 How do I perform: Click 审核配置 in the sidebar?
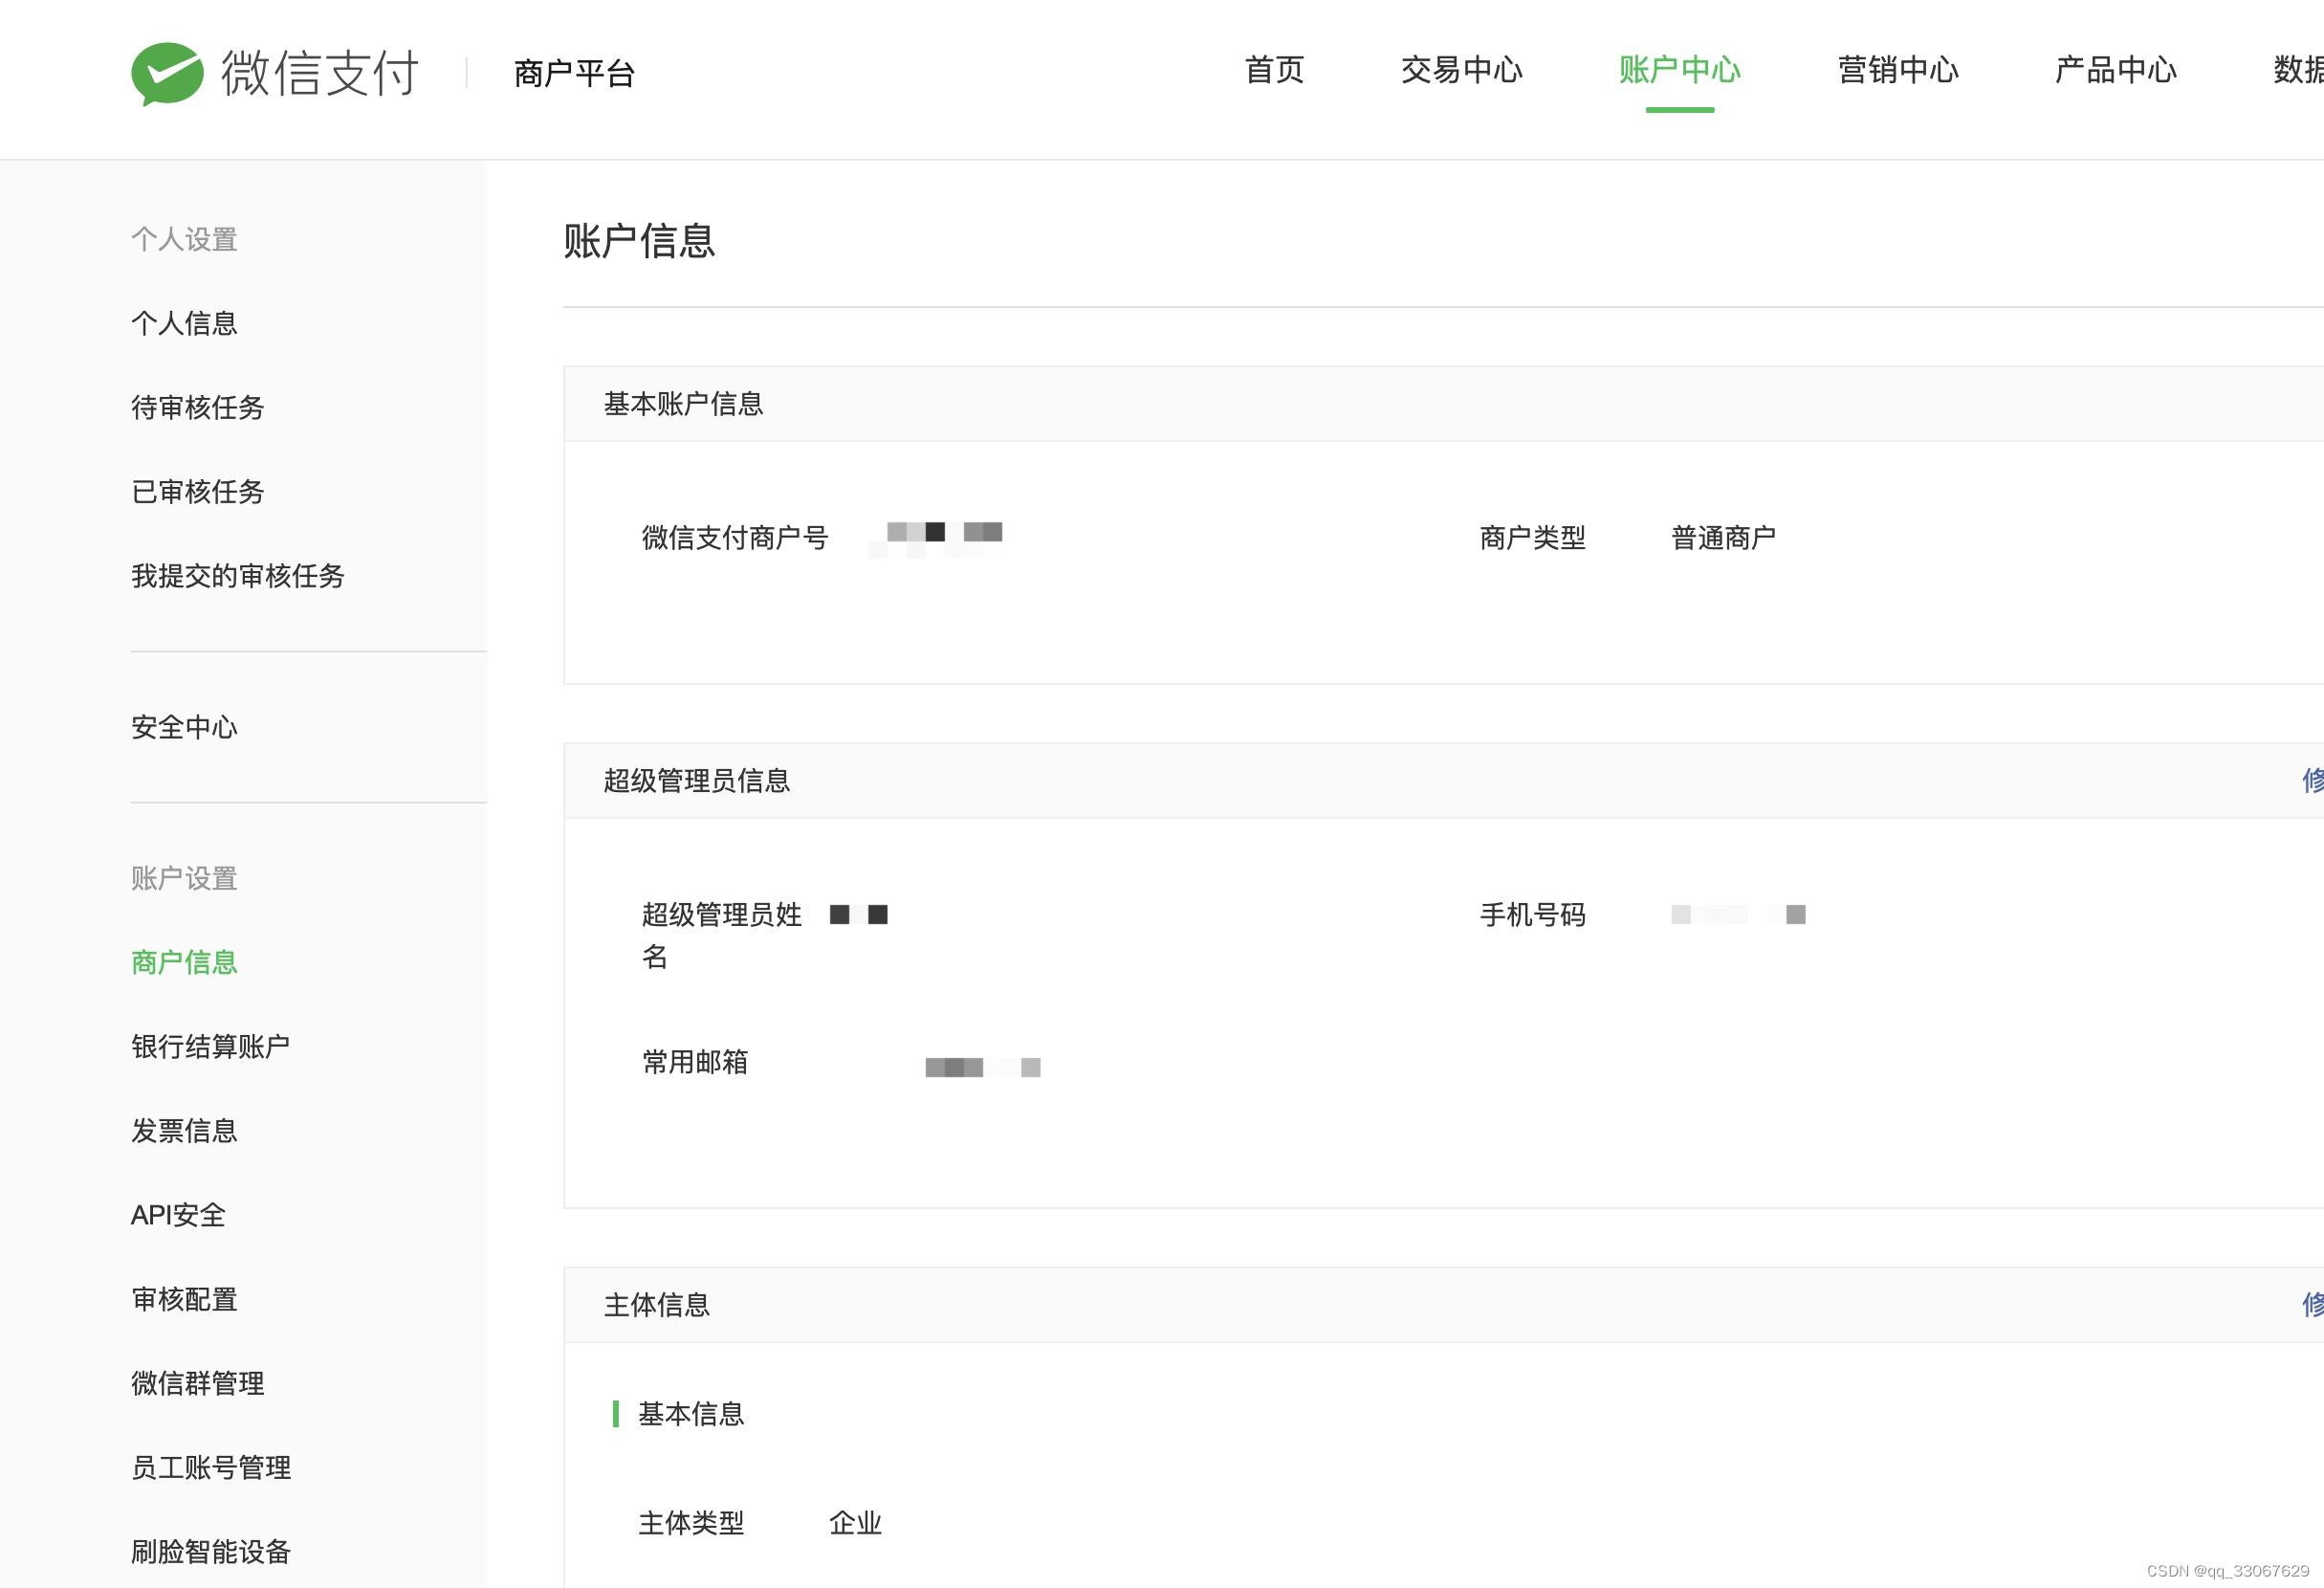point(184,1299)
